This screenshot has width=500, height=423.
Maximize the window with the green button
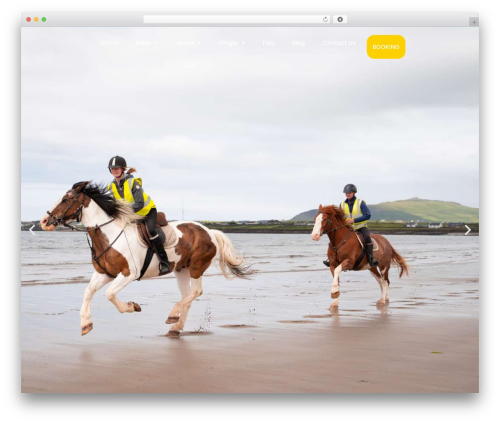pyautogui.click(x=44, y=20)
